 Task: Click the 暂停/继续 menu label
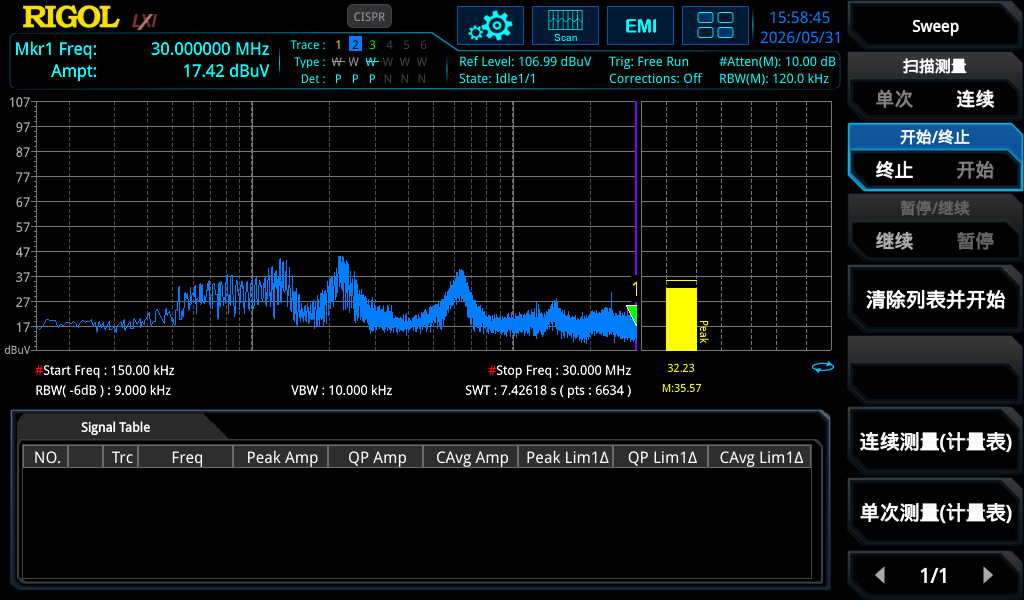935,208
